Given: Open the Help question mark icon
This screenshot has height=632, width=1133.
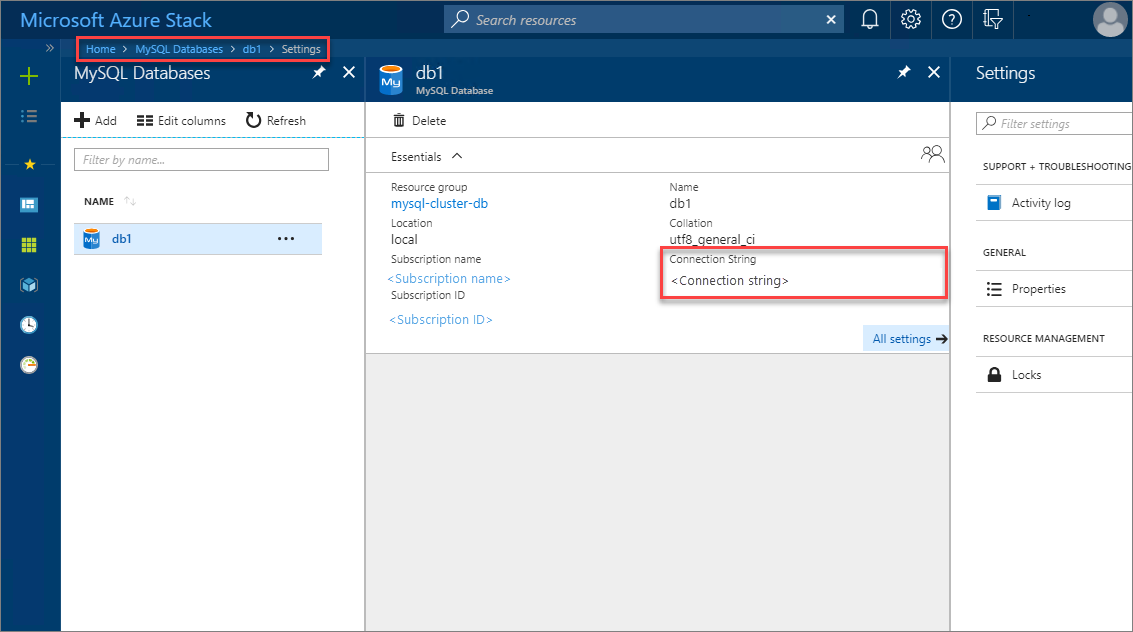Looking at the screenshot, I should (x=951, y=19).
